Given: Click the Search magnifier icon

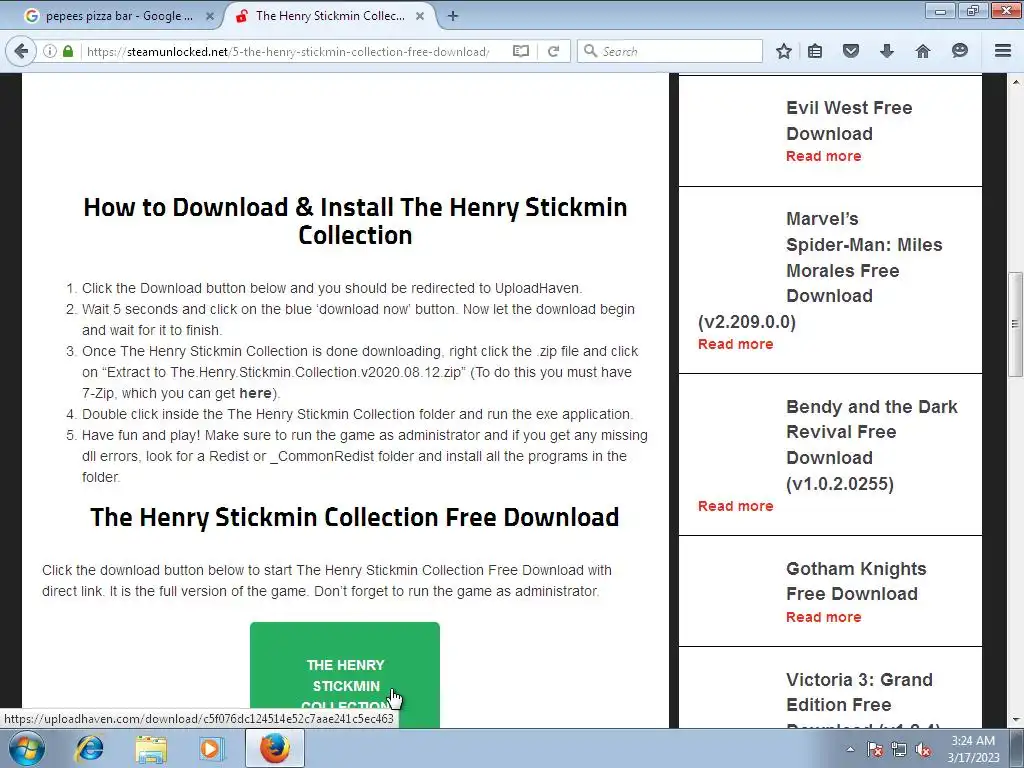Looking at the screenshot, I should coord(590,51).
